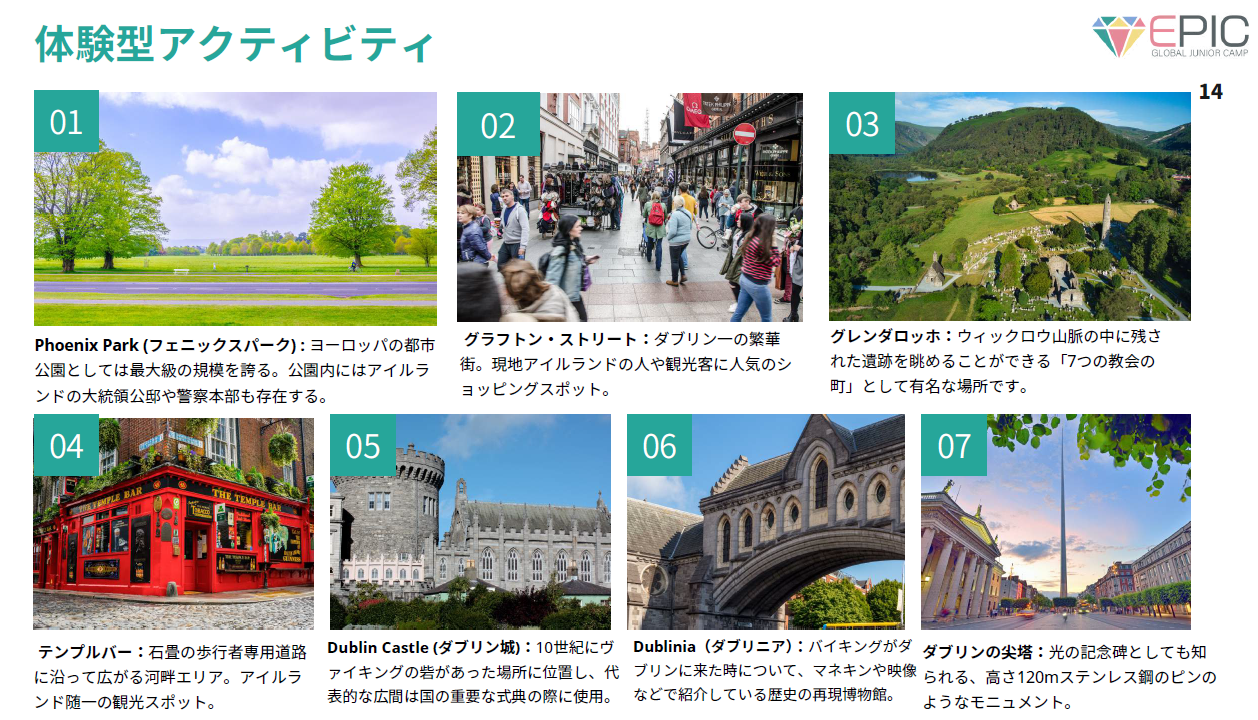Click the EPIC diamond logo icon

pos(1118,36)
